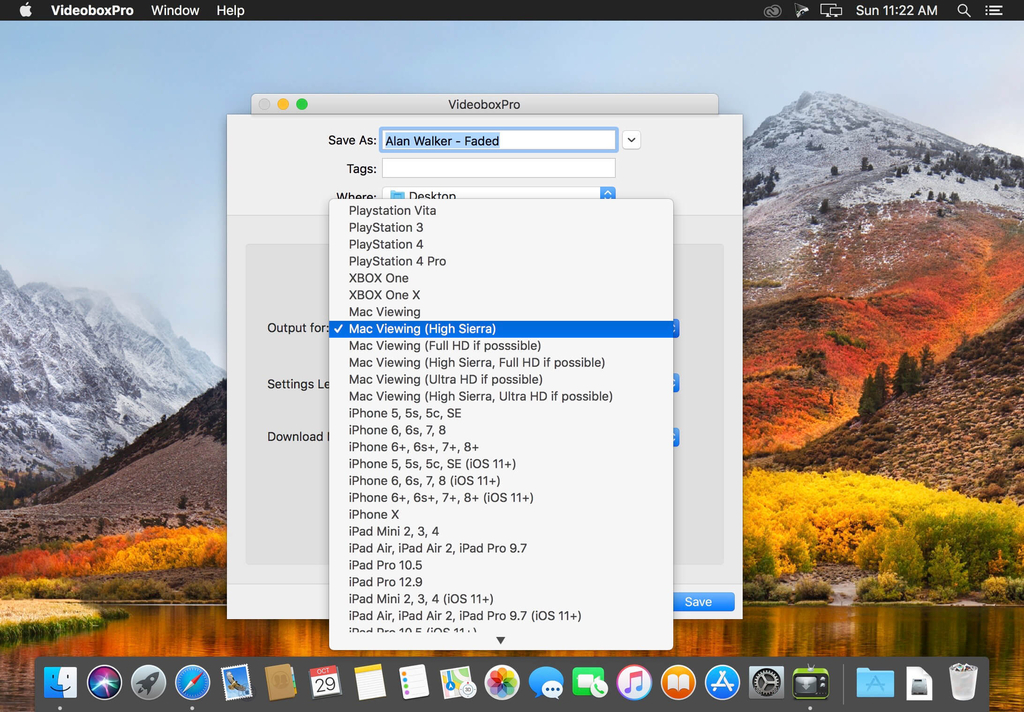Viewport: 1024px width, 712px height.
Task: Click the Tags input field
Action: point(498,168)
